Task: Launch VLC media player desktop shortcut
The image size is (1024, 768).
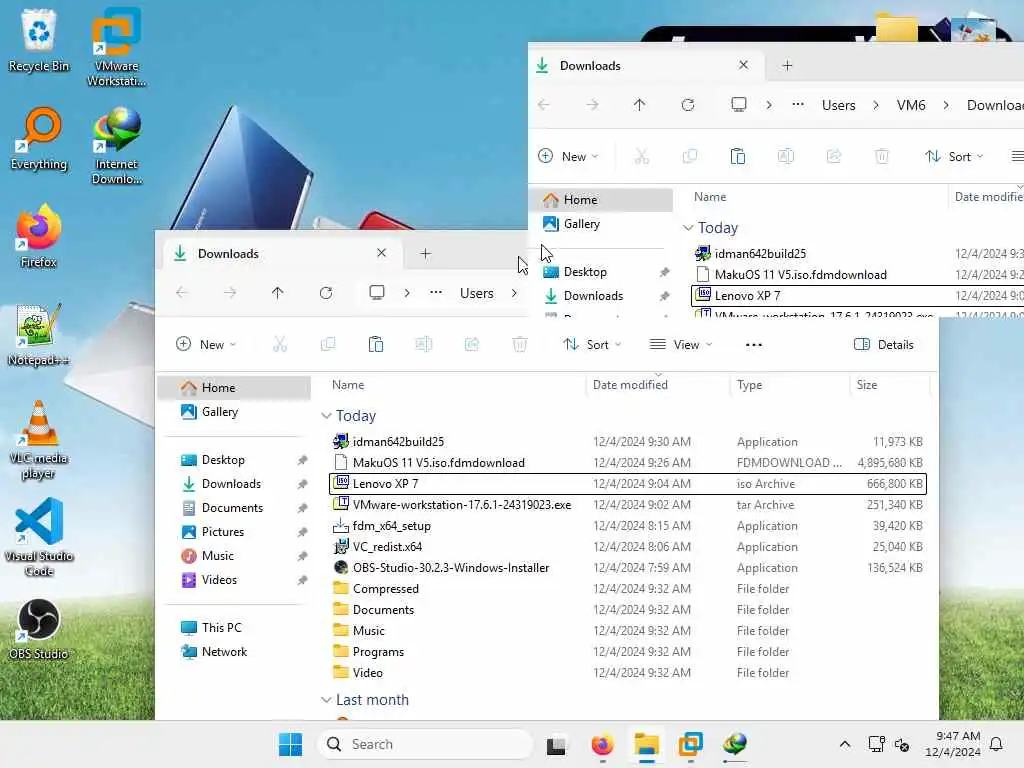Action: [39, 440]
